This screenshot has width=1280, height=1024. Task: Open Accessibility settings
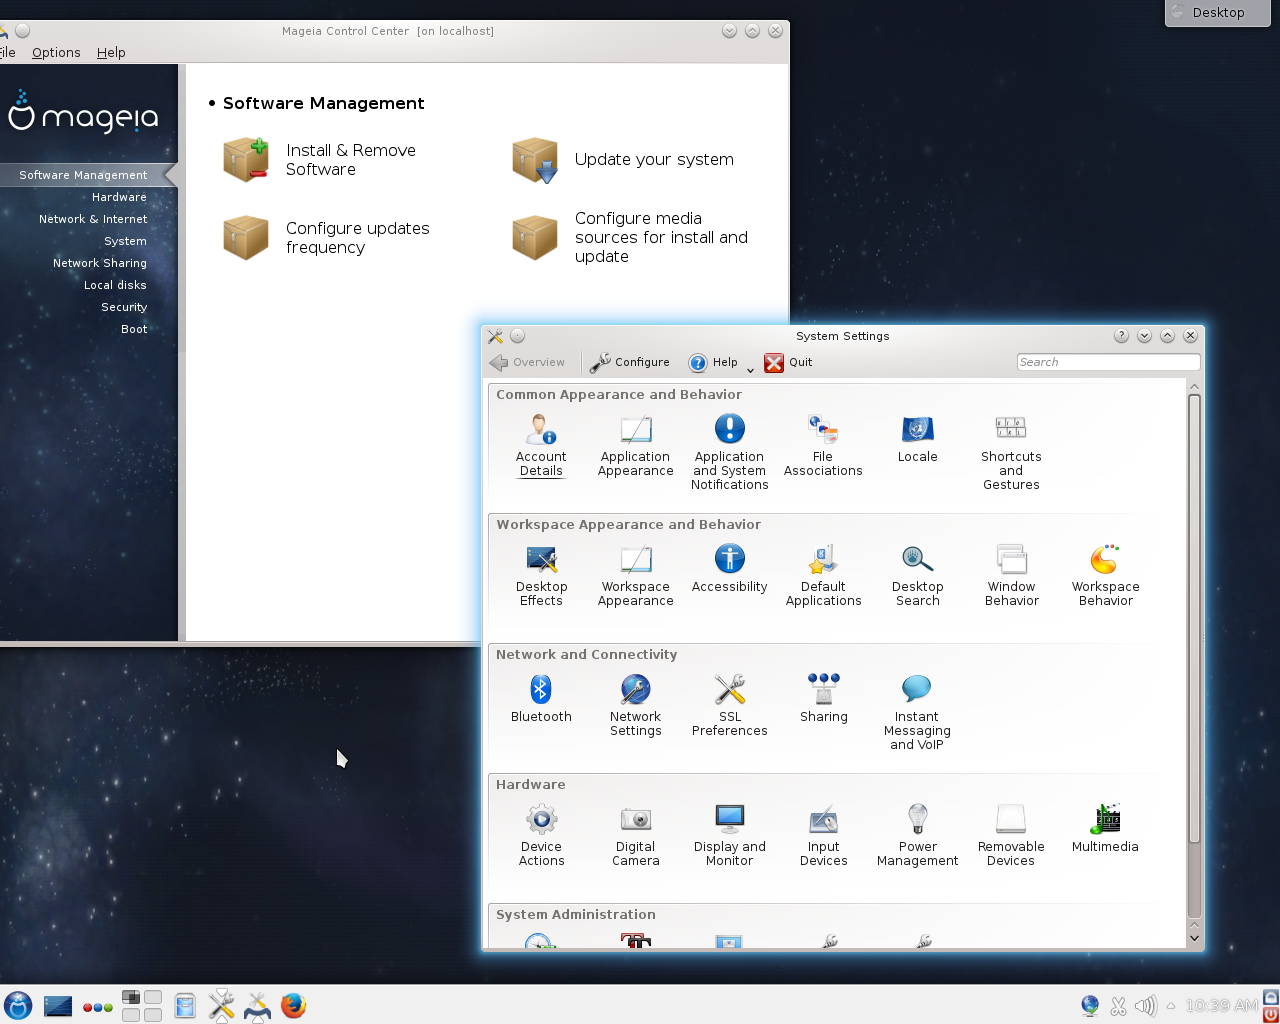click(729, 569)
